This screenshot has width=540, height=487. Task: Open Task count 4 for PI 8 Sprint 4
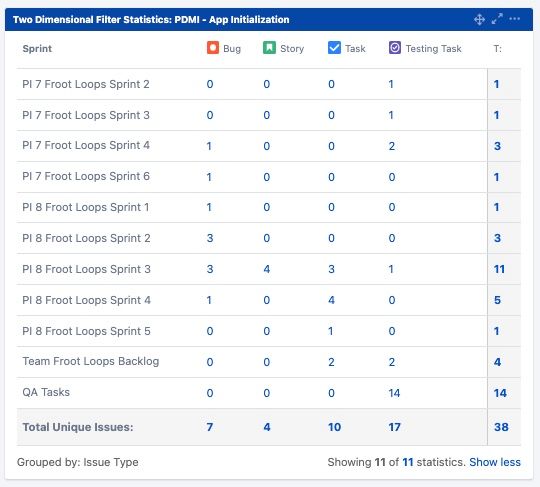331,300
